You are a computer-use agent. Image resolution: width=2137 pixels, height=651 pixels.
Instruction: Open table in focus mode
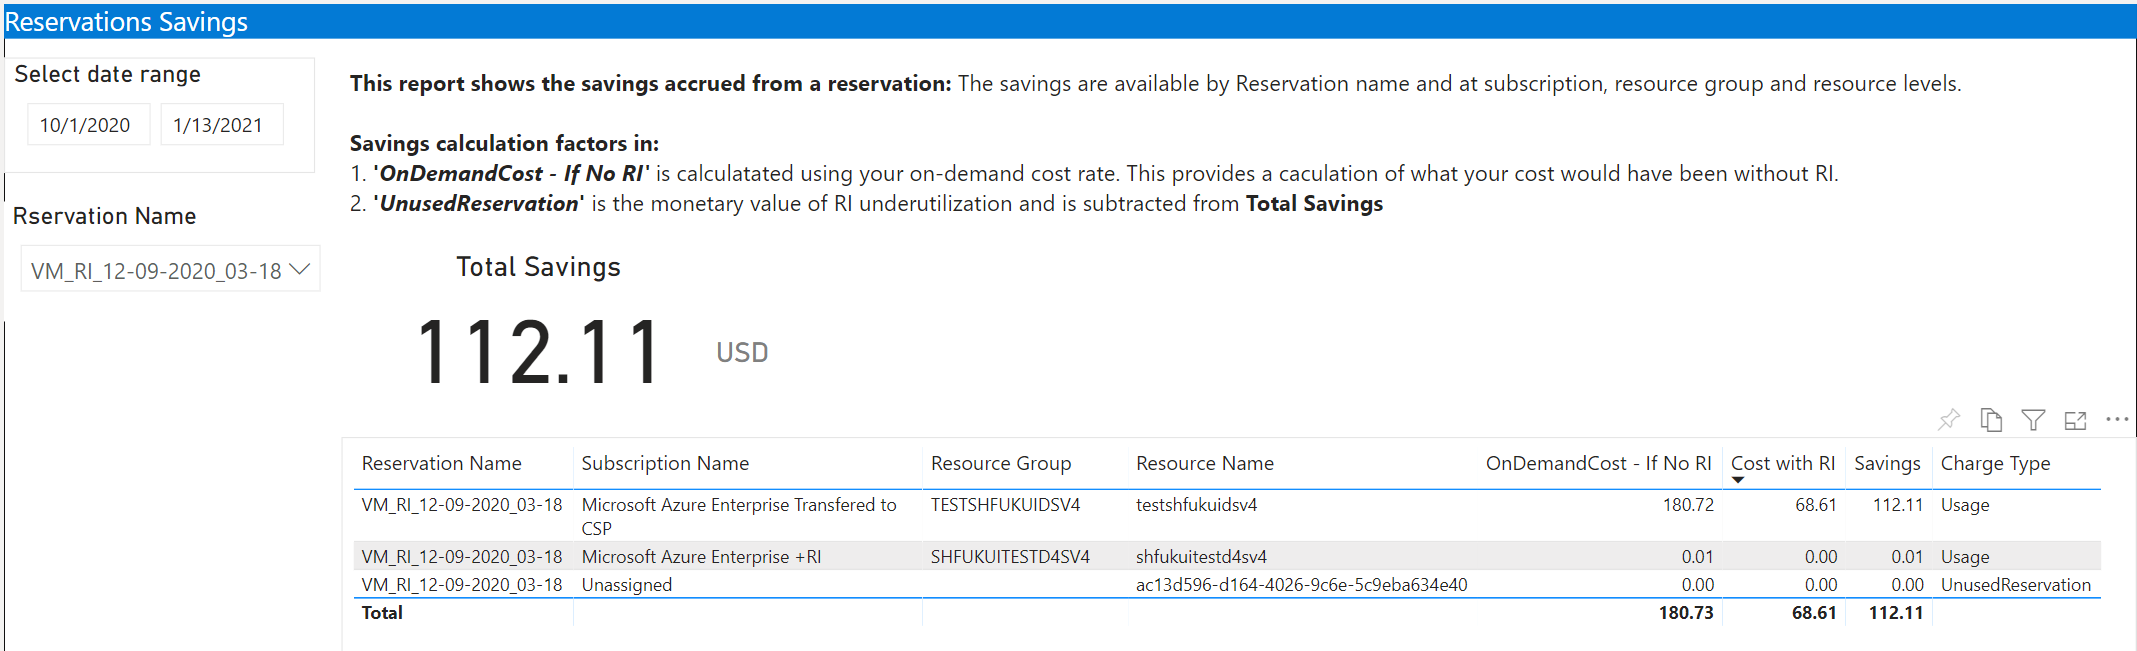click(x=2076, y=421)
